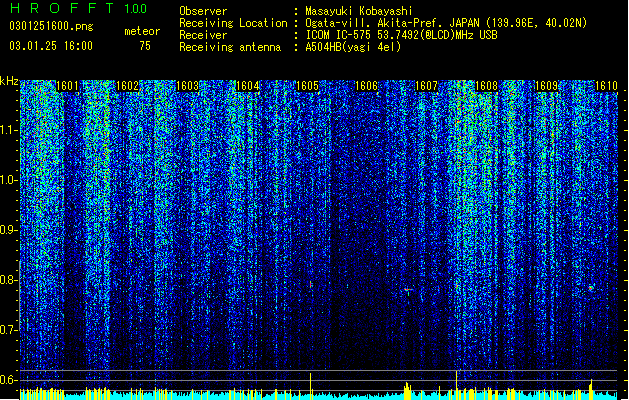Click the 1604 time marker
The image size is (629, 400).
[x=247, y=86]
